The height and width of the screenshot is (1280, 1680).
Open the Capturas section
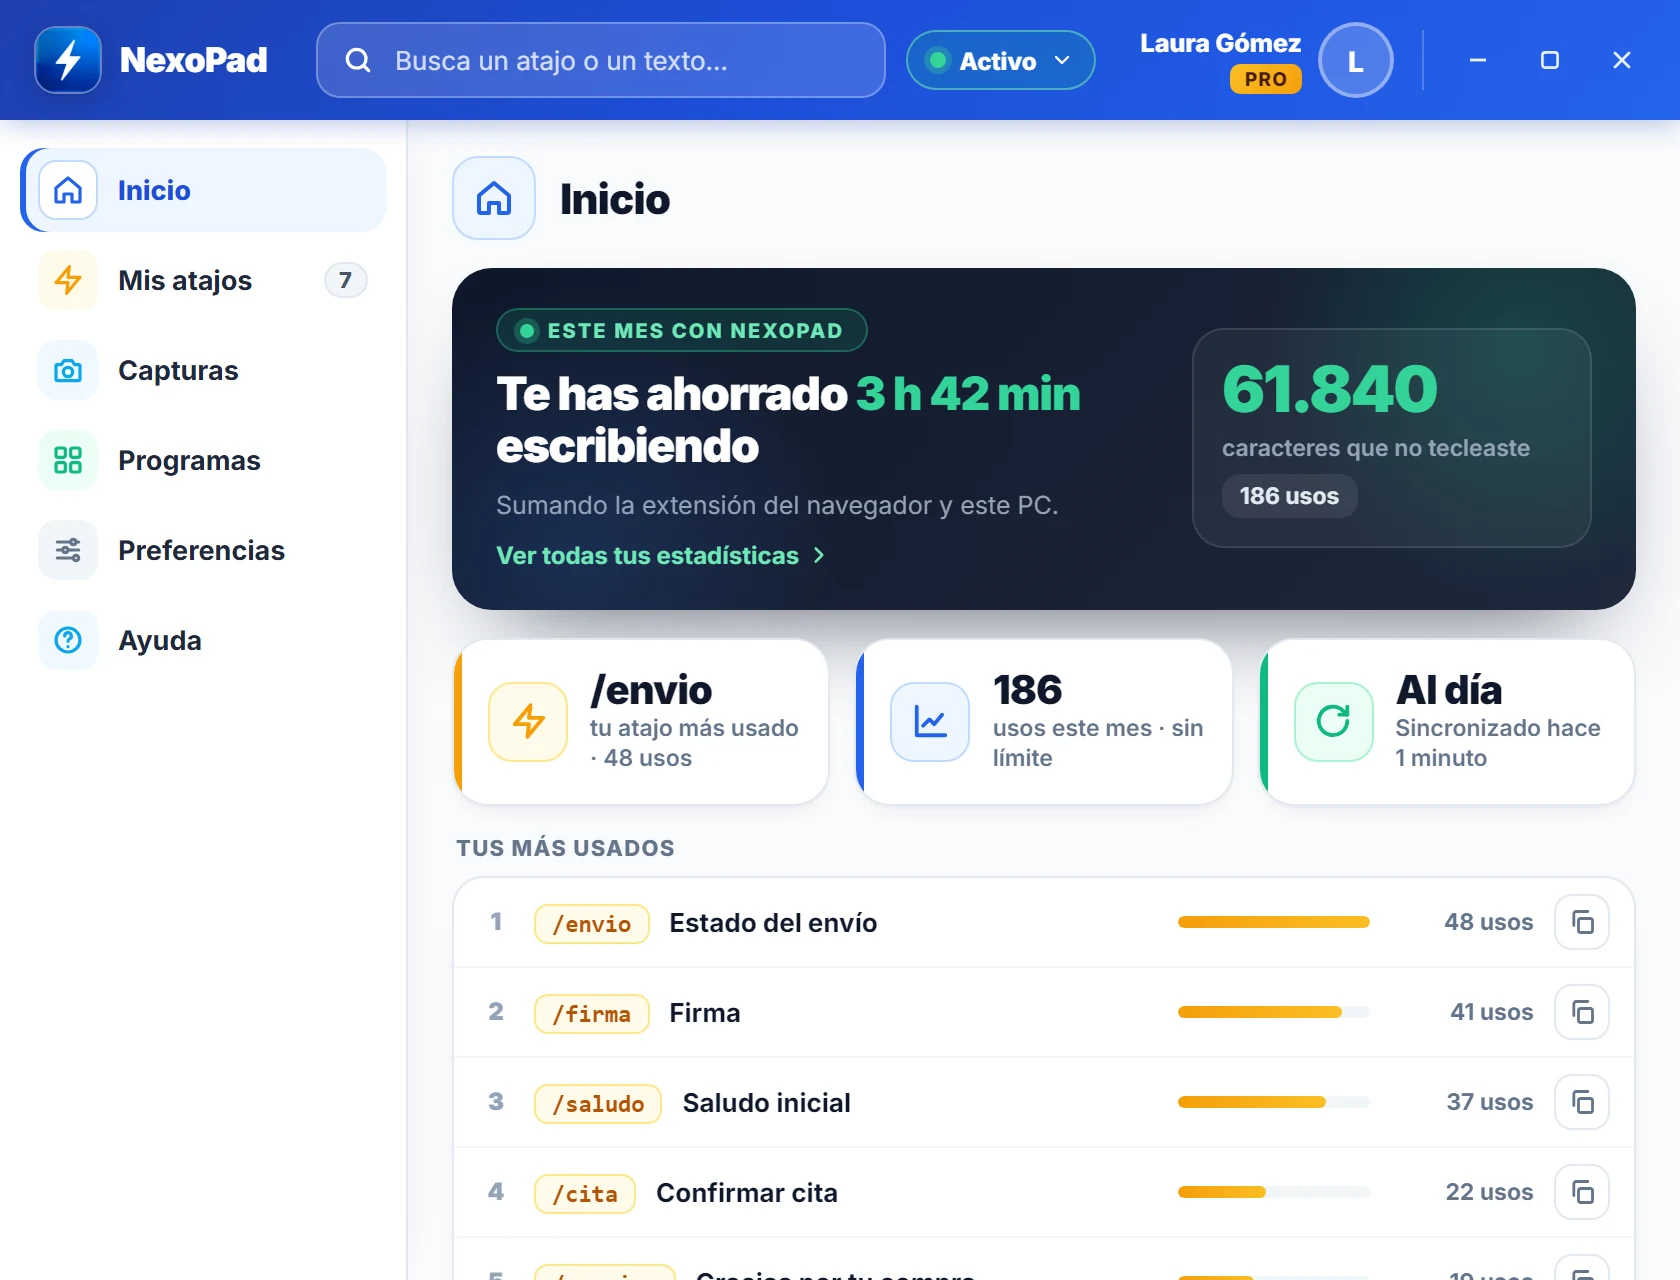203,370
